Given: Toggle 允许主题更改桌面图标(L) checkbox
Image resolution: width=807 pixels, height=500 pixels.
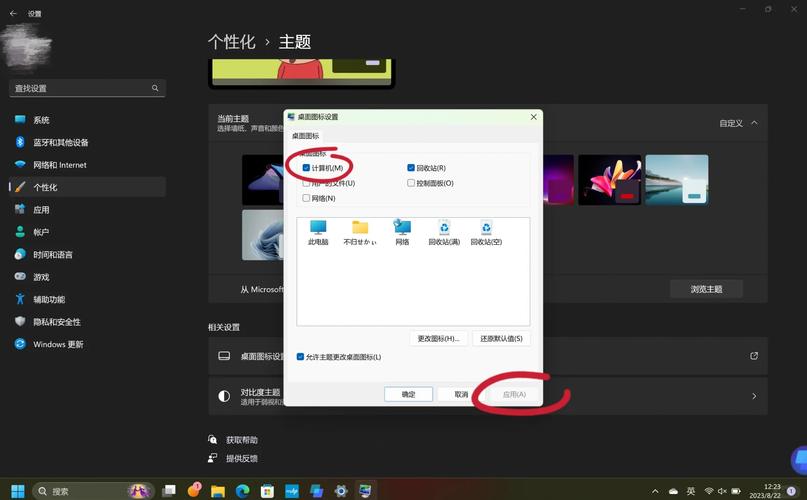Looking at the screenshot, I should tap(300, 356).
